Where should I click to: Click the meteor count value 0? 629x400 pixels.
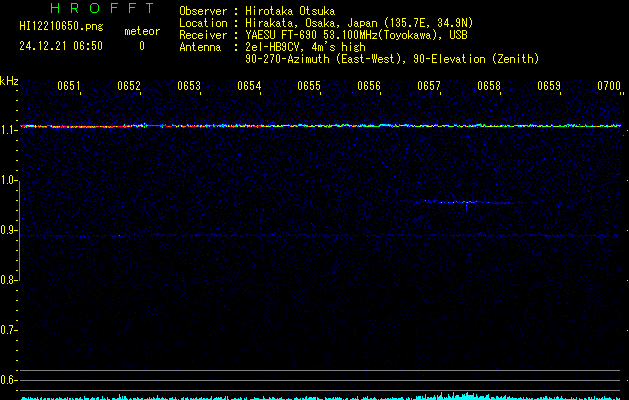(x=142, y=46)
